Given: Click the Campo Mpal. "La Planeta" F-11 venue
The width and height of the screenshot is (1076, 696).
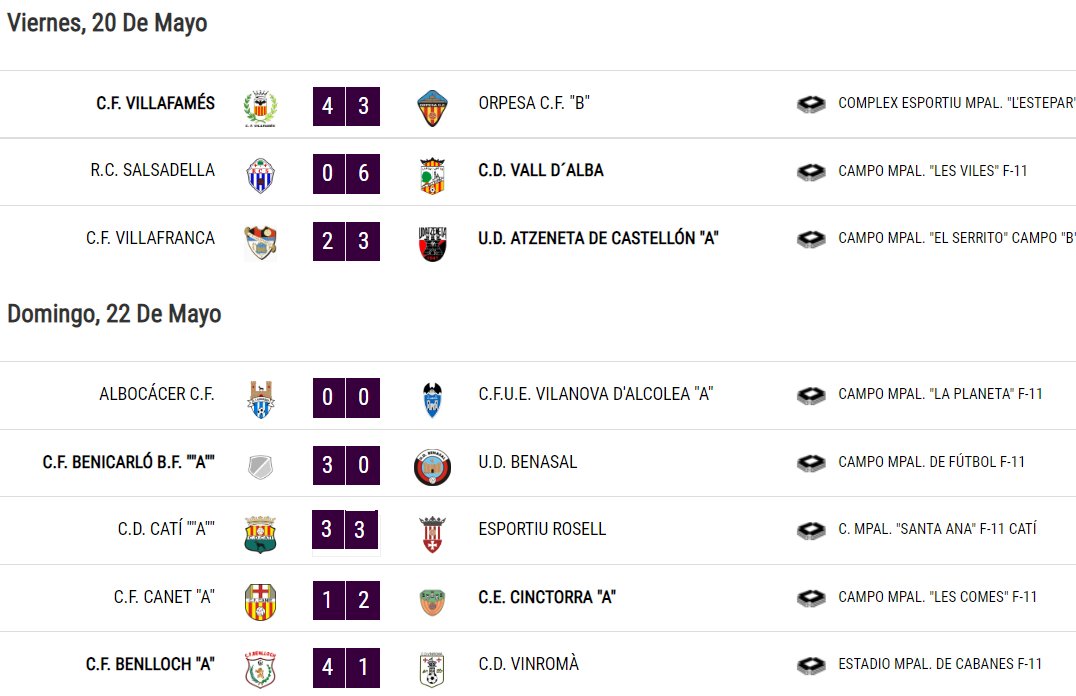Looking at the screenshot, I should [940, 394].
